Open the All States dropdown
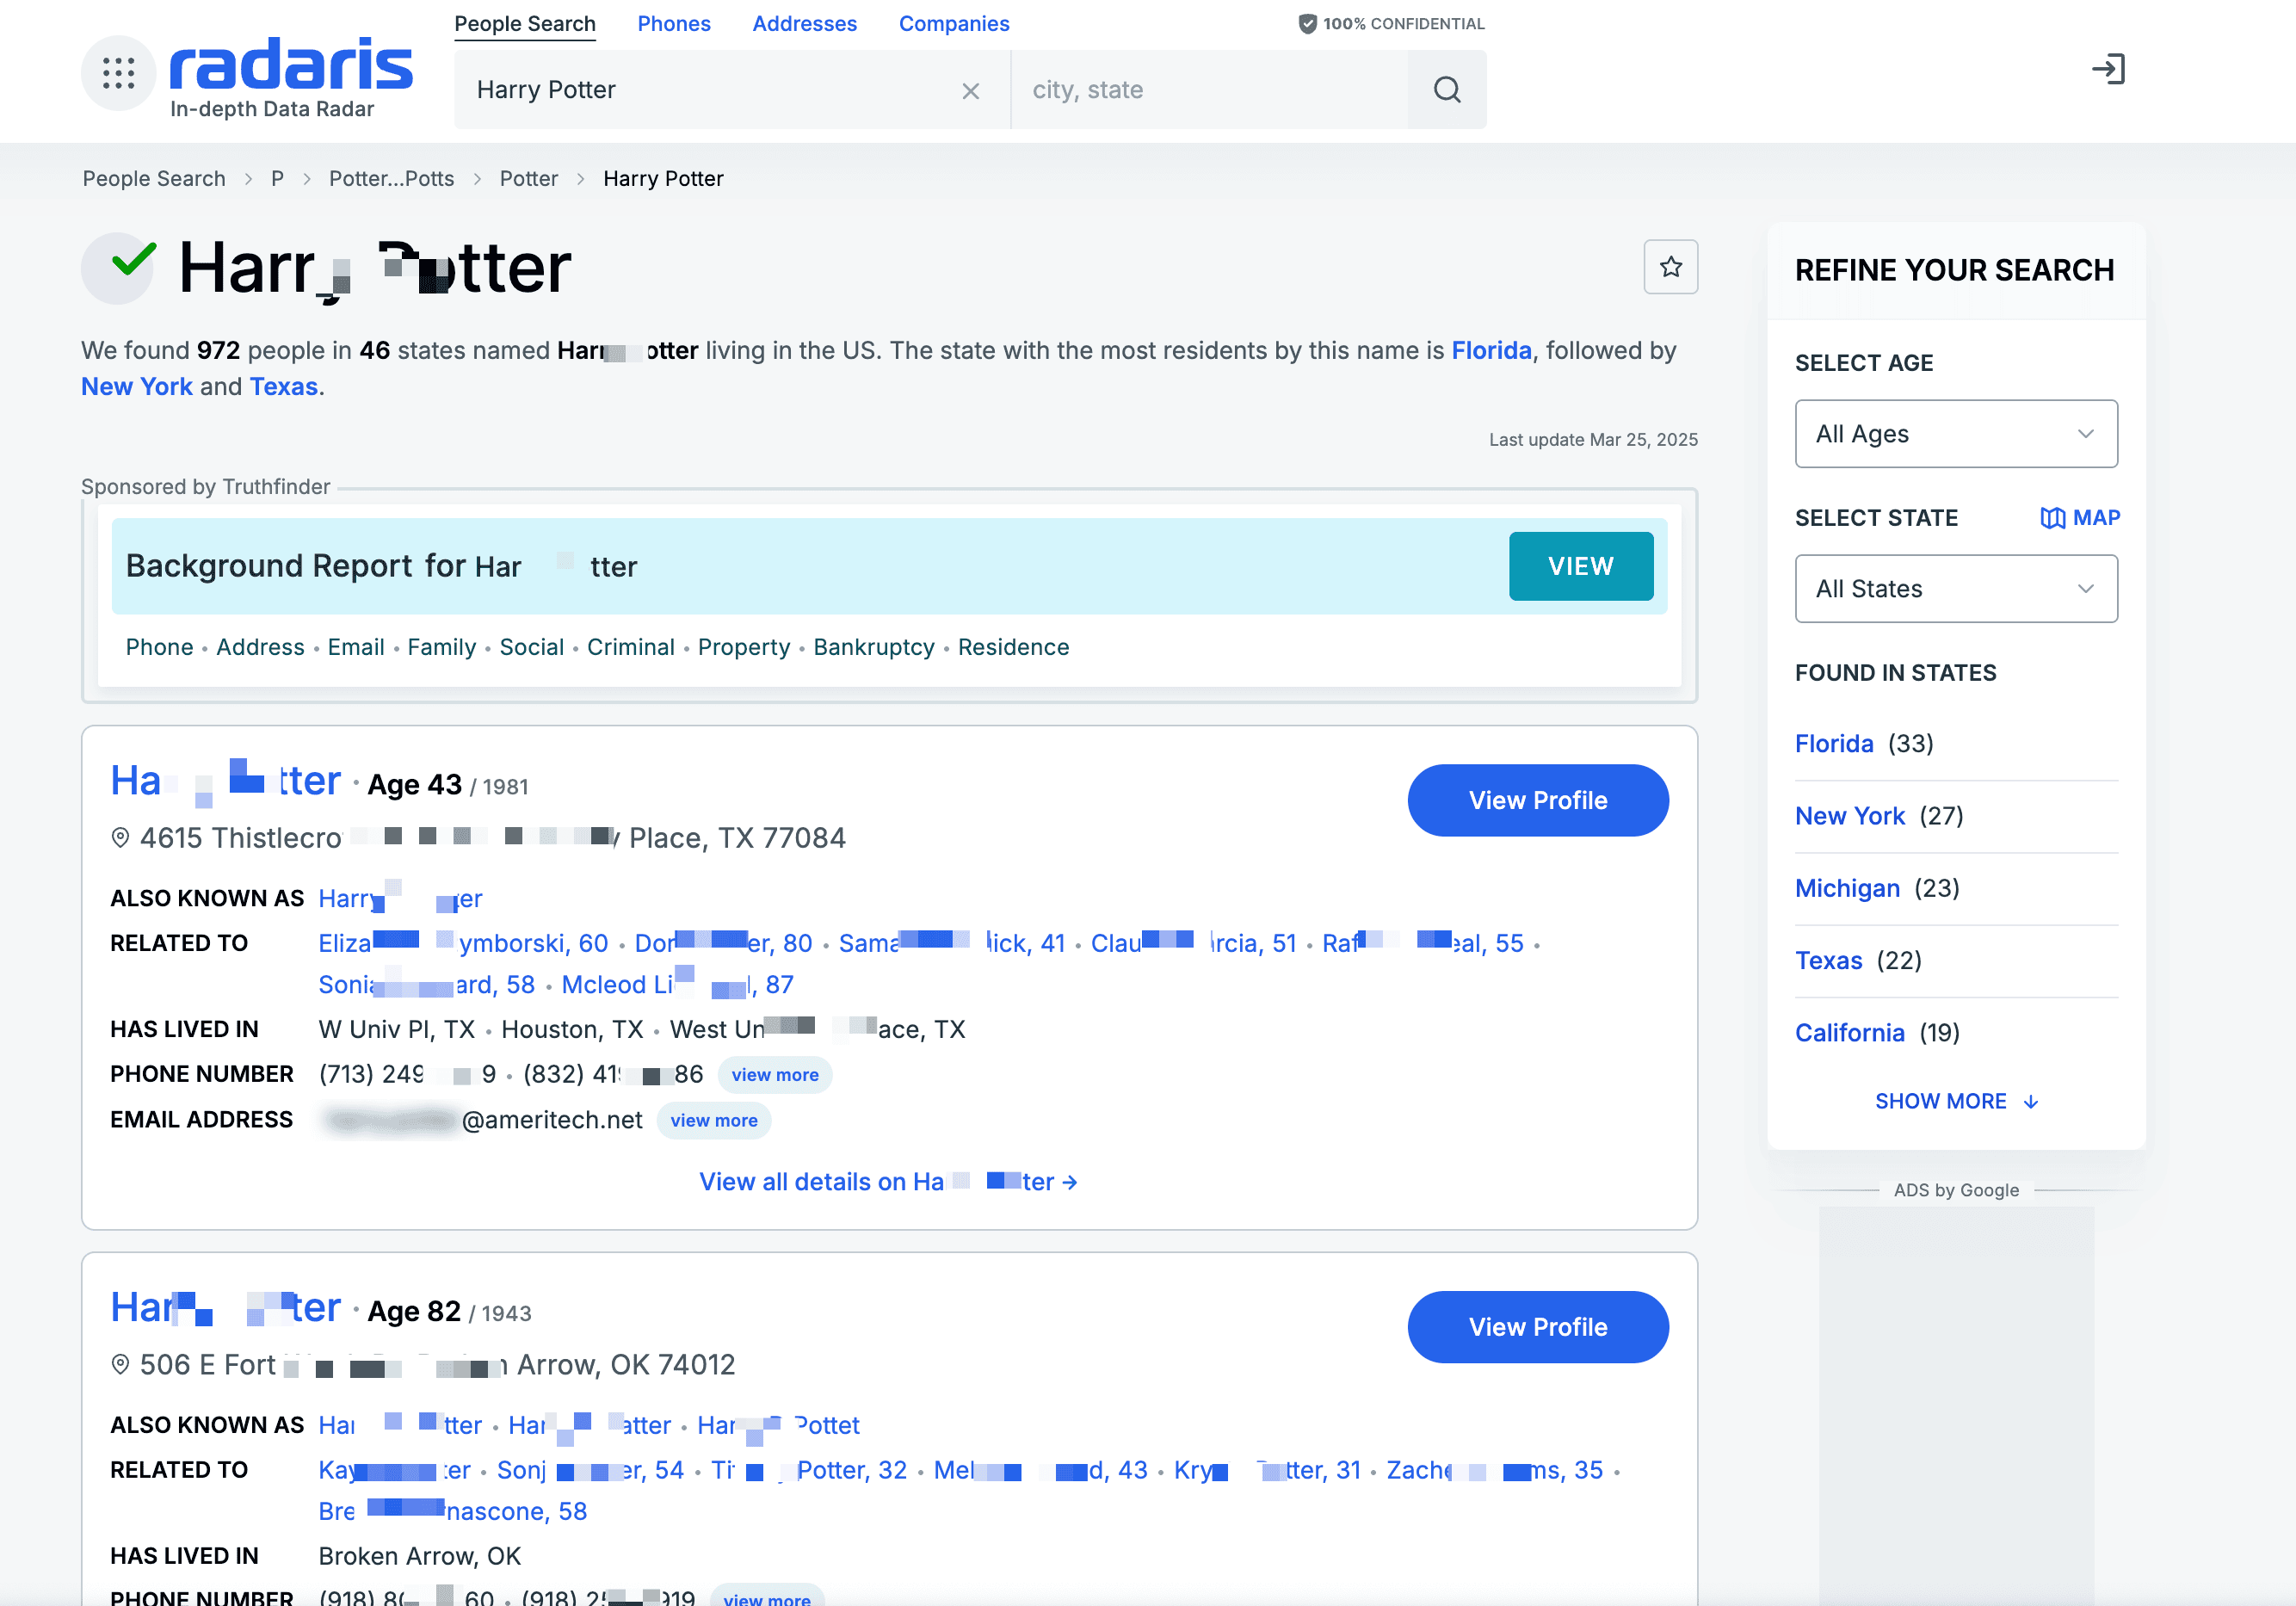 coord(1955,589)
